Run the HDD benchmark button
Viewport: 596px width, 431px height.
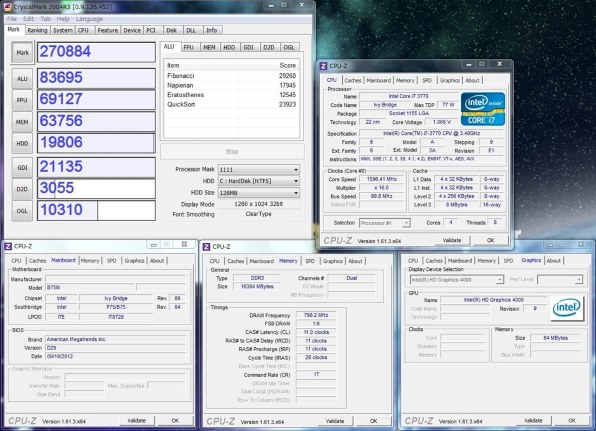tap(22, 143)
